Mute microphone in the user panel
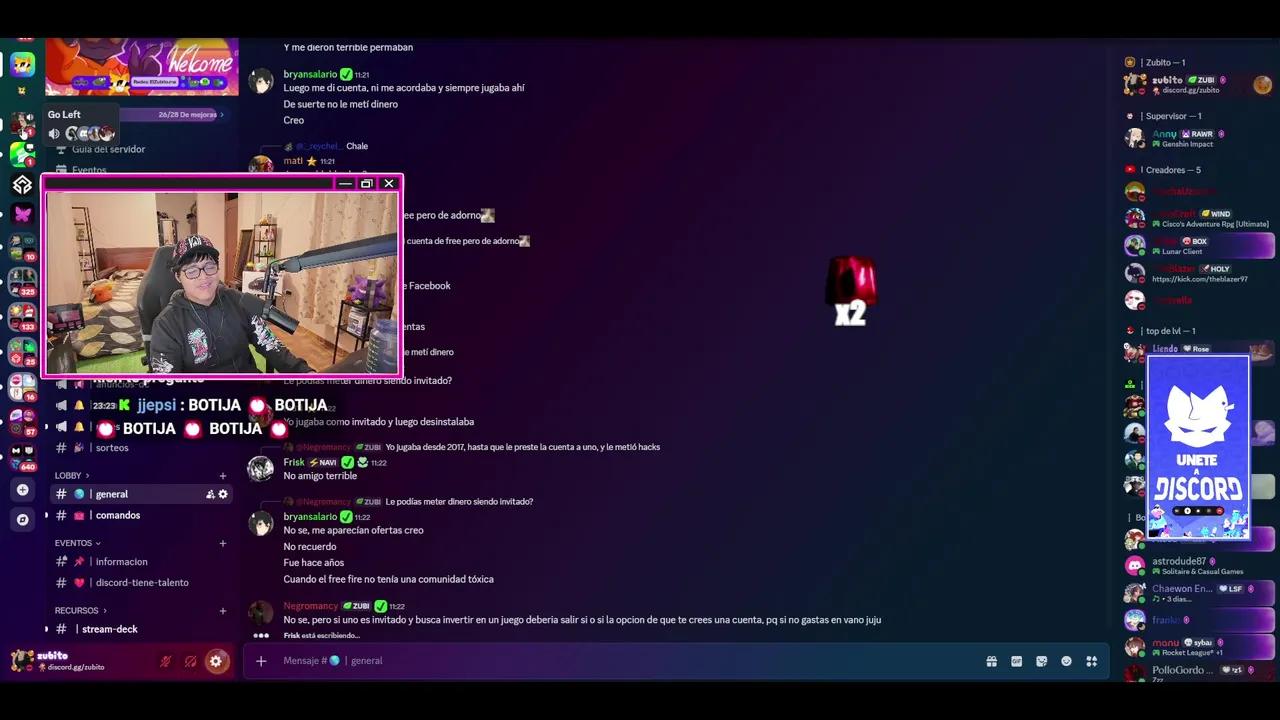 (x=166, y=661)
